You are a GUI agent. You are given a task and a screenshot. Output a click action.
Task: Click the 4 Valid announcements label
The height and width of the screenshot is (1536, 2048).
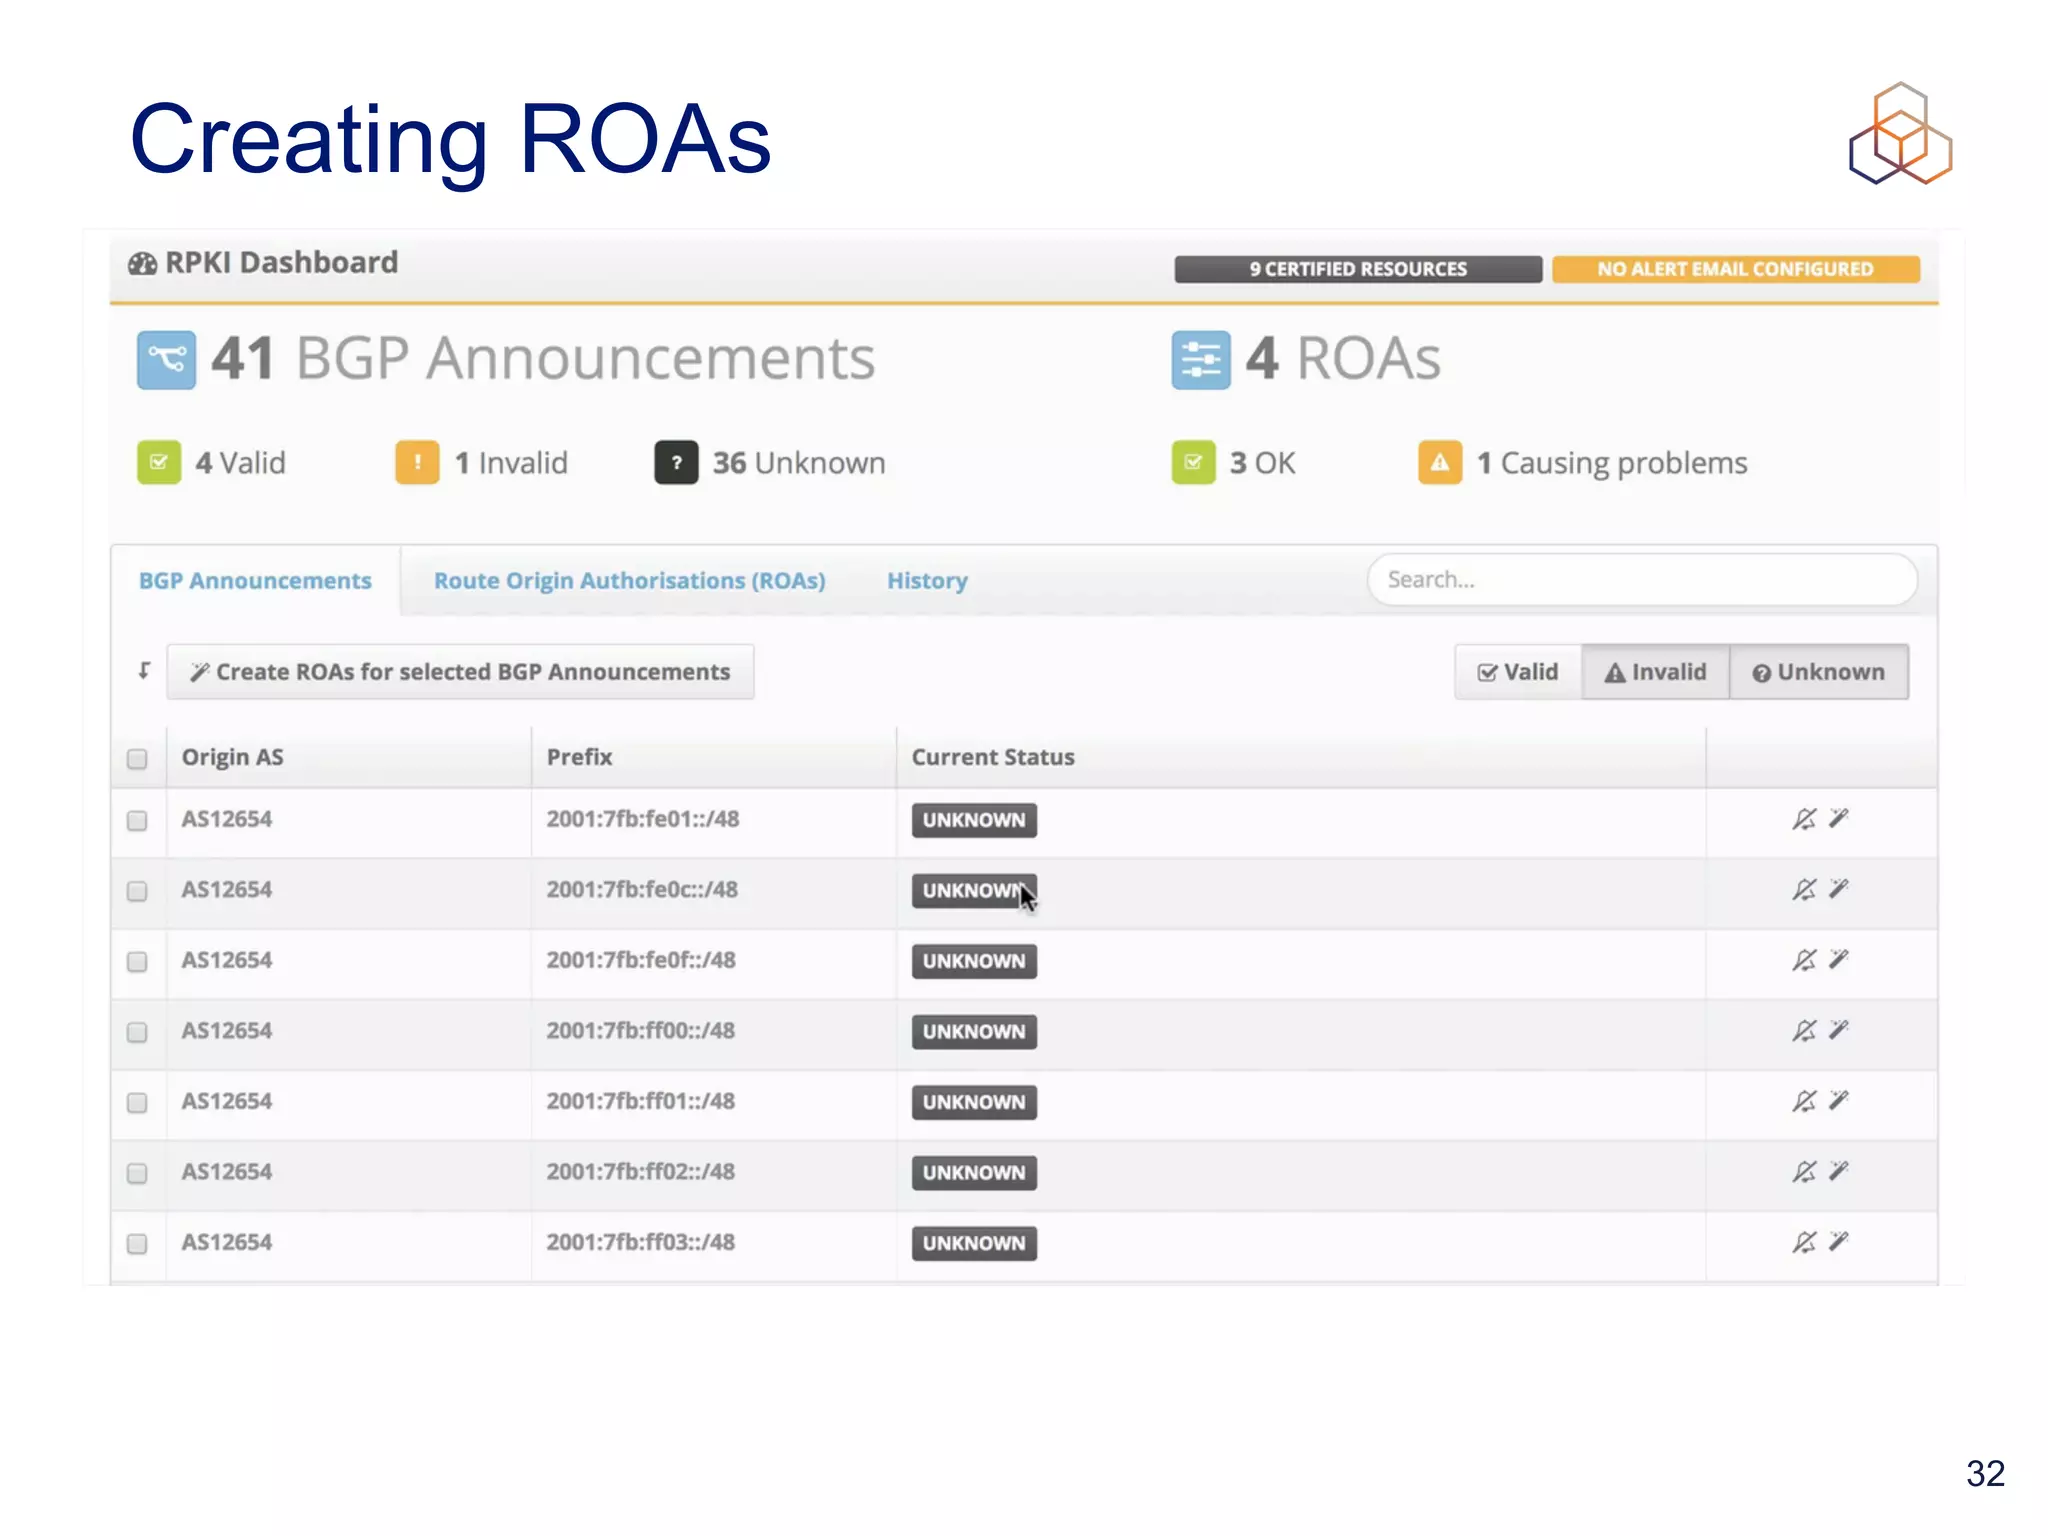click(x=241, y=463)
